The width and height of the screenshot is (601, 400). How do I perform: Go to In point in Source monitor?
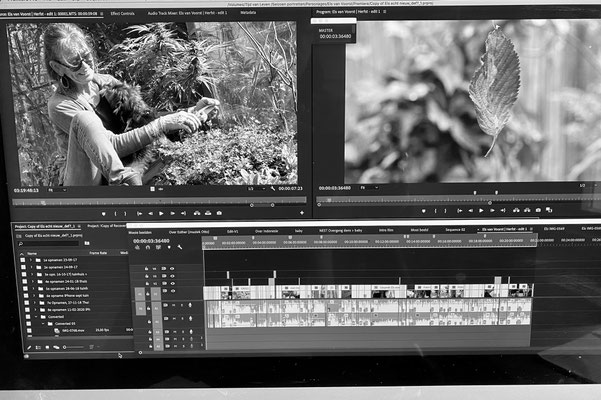tap(140, 213)
